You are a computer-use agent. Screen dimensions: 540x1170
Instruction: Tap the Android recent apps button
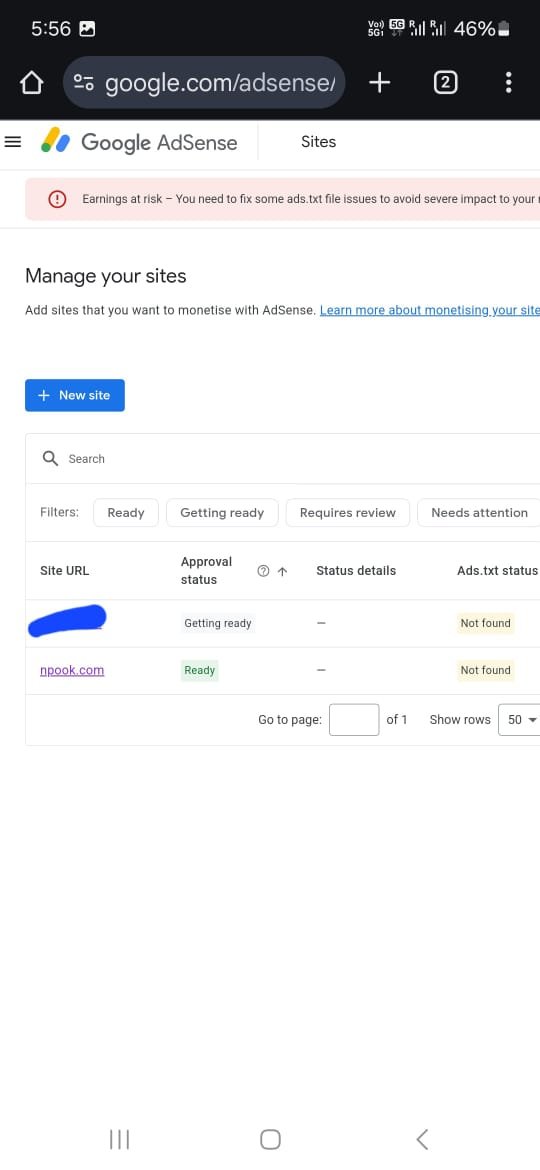click(119, 1139)
